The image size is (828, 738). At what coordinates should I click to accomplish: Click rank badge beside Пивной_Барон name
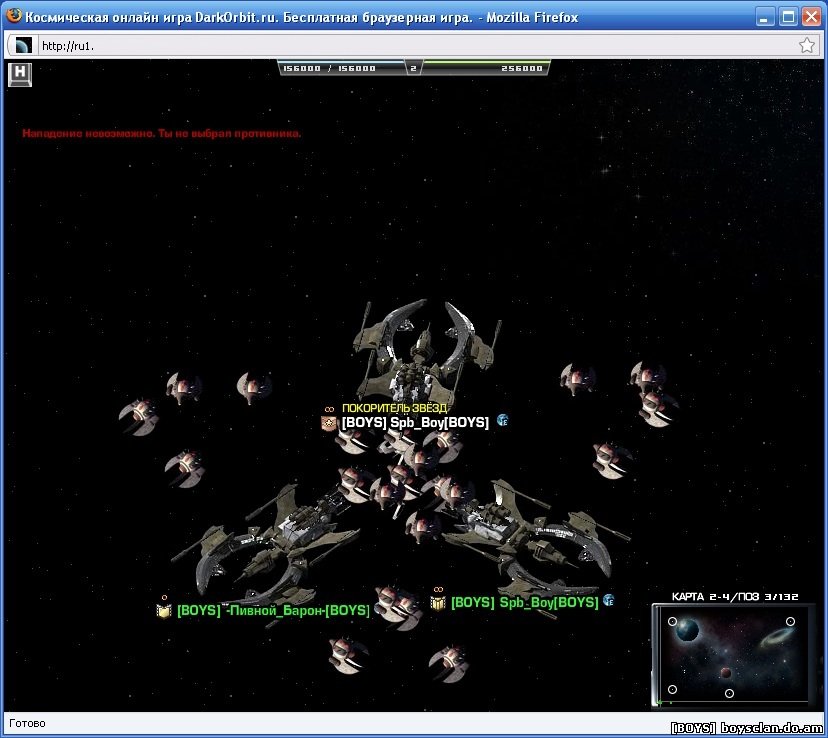(x=164, y=611)
